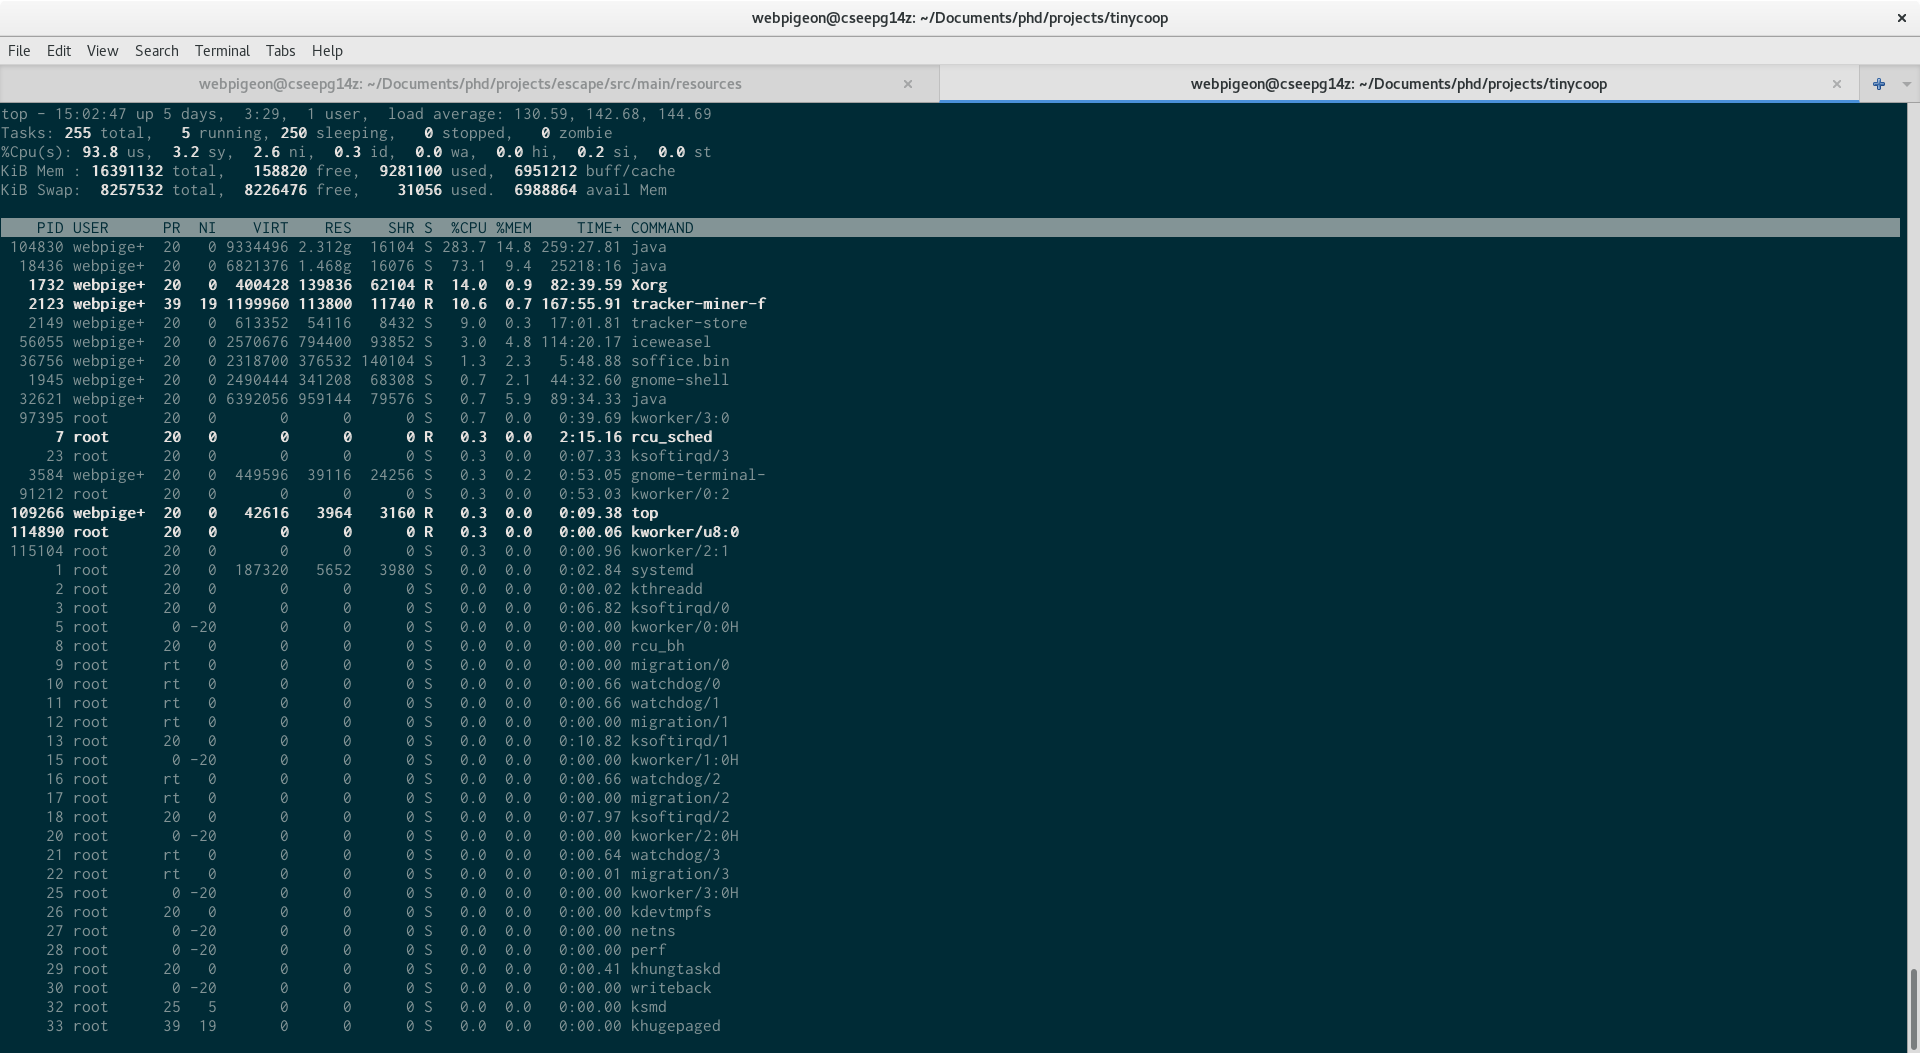
Task: Click the 259:27.81 time value
Action: 581,247
